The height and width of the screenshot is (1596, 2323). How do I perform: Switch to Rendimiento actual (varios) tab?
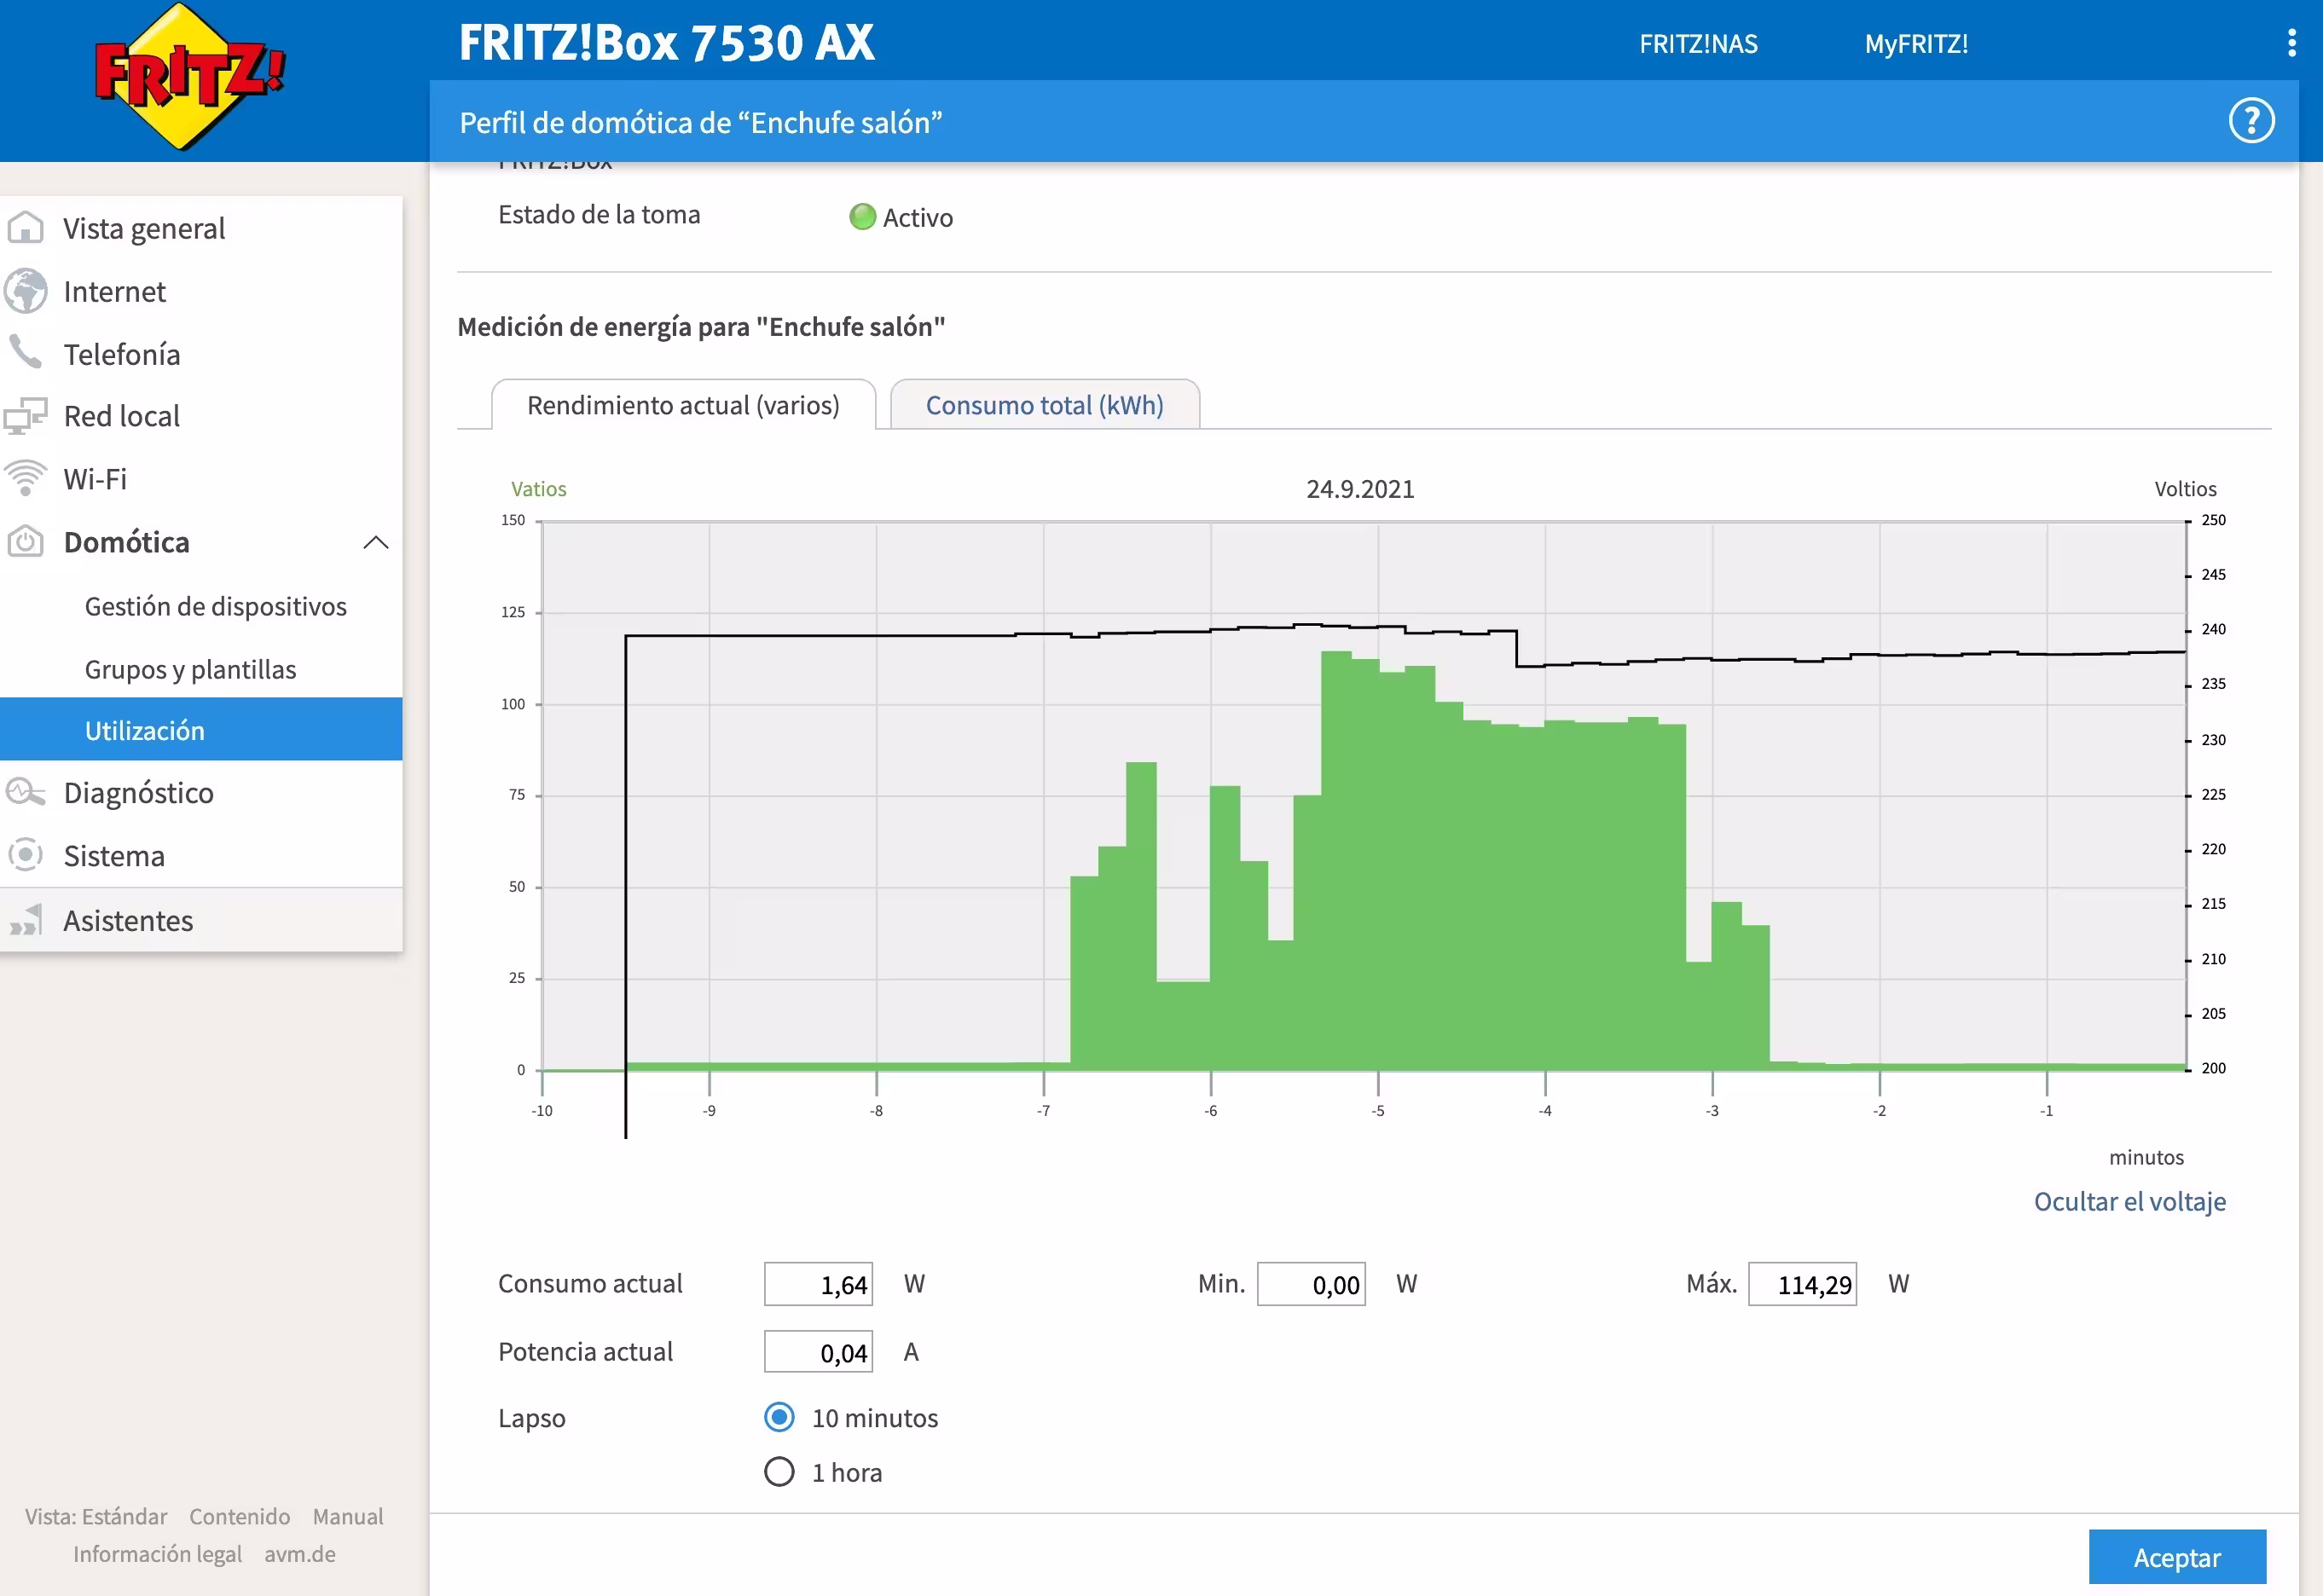point(683,405)
